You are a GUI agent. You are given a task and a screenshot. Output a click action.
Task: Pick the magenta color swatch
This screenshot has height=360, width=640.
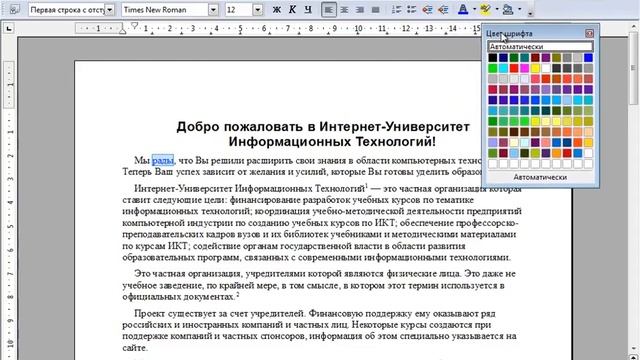click(524, 68)
